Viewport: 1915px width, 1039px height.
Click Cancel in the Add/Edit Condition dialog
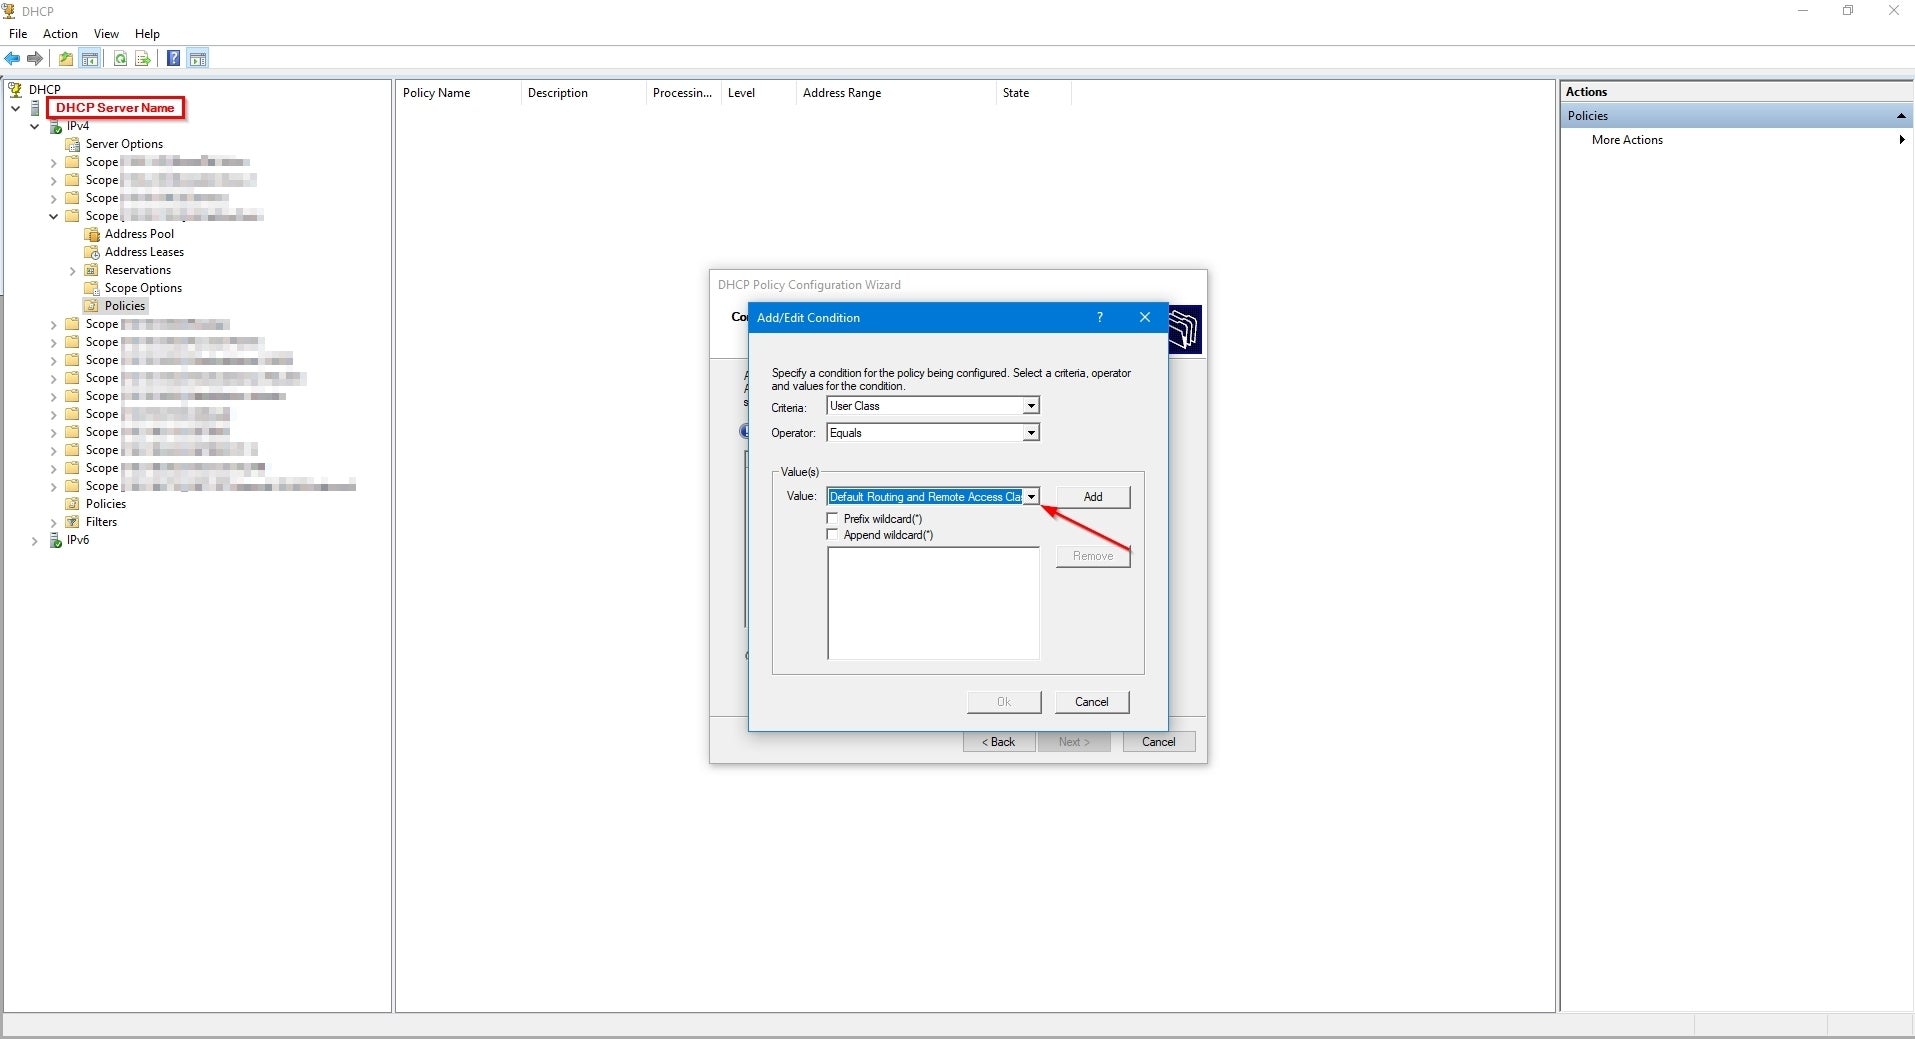[x=1091, y=702]
